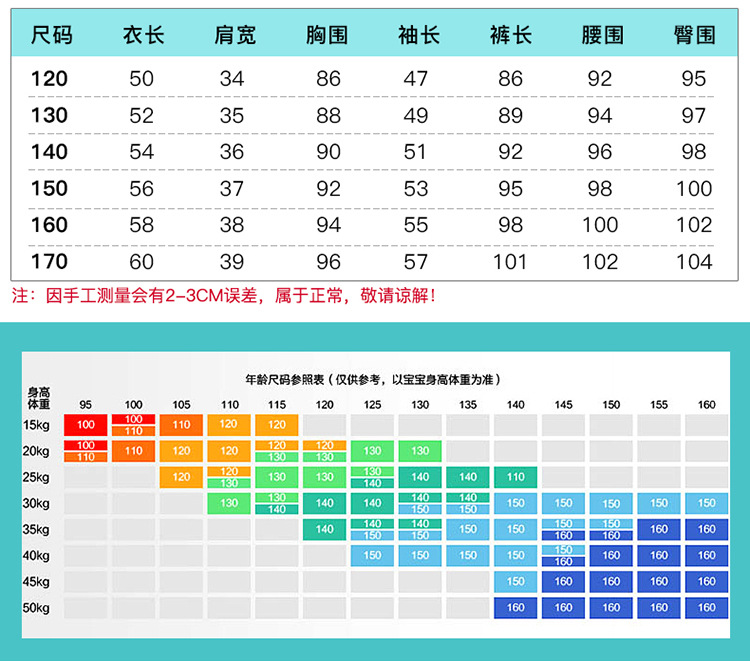Select the 肩宽 column header
Image resolution: width=750 pixels, height=661 pixels.
coord(235,35)
